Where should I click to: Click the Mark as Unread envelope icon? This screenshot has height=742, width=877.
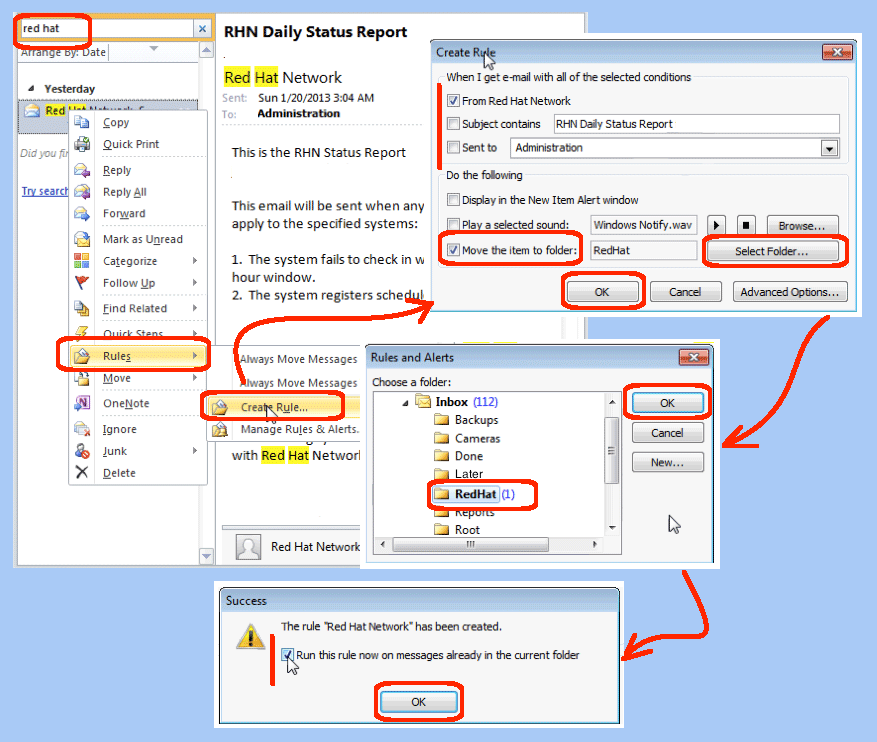click(x=82, y=239)
